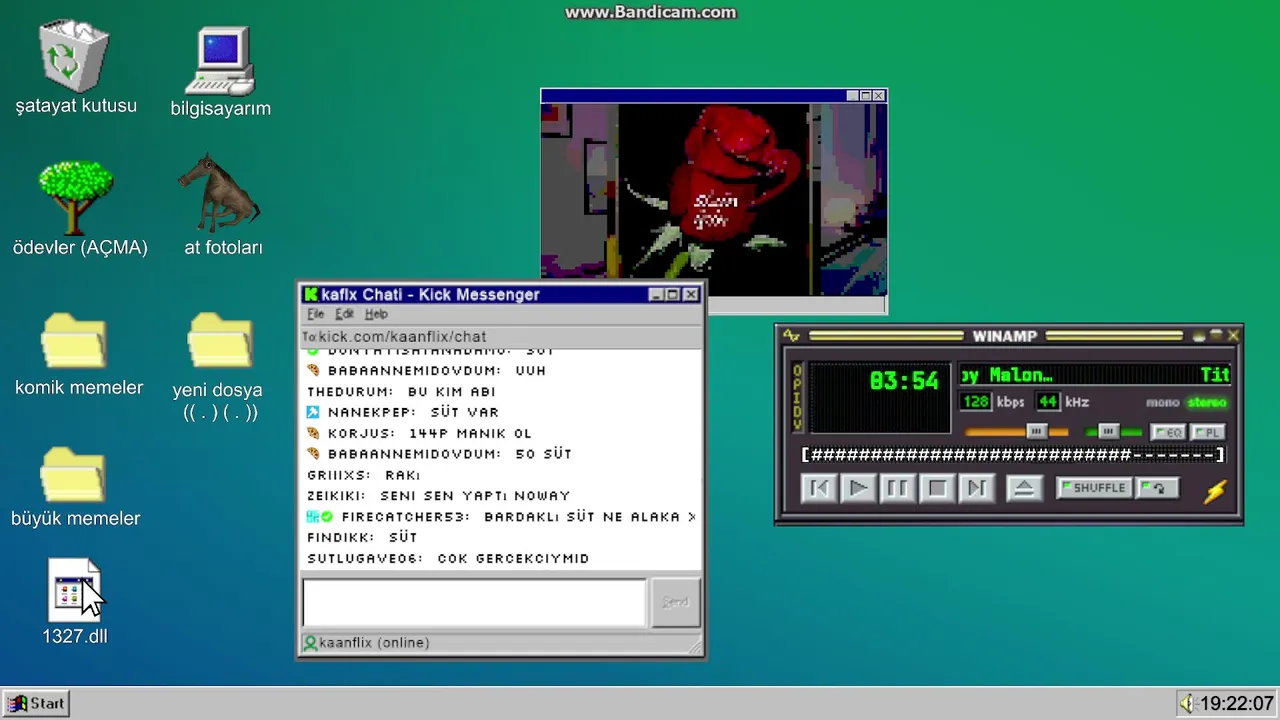Click the user status icon beside kaanflix (online)
The image size is (1280, 720).
click(310, 643)
